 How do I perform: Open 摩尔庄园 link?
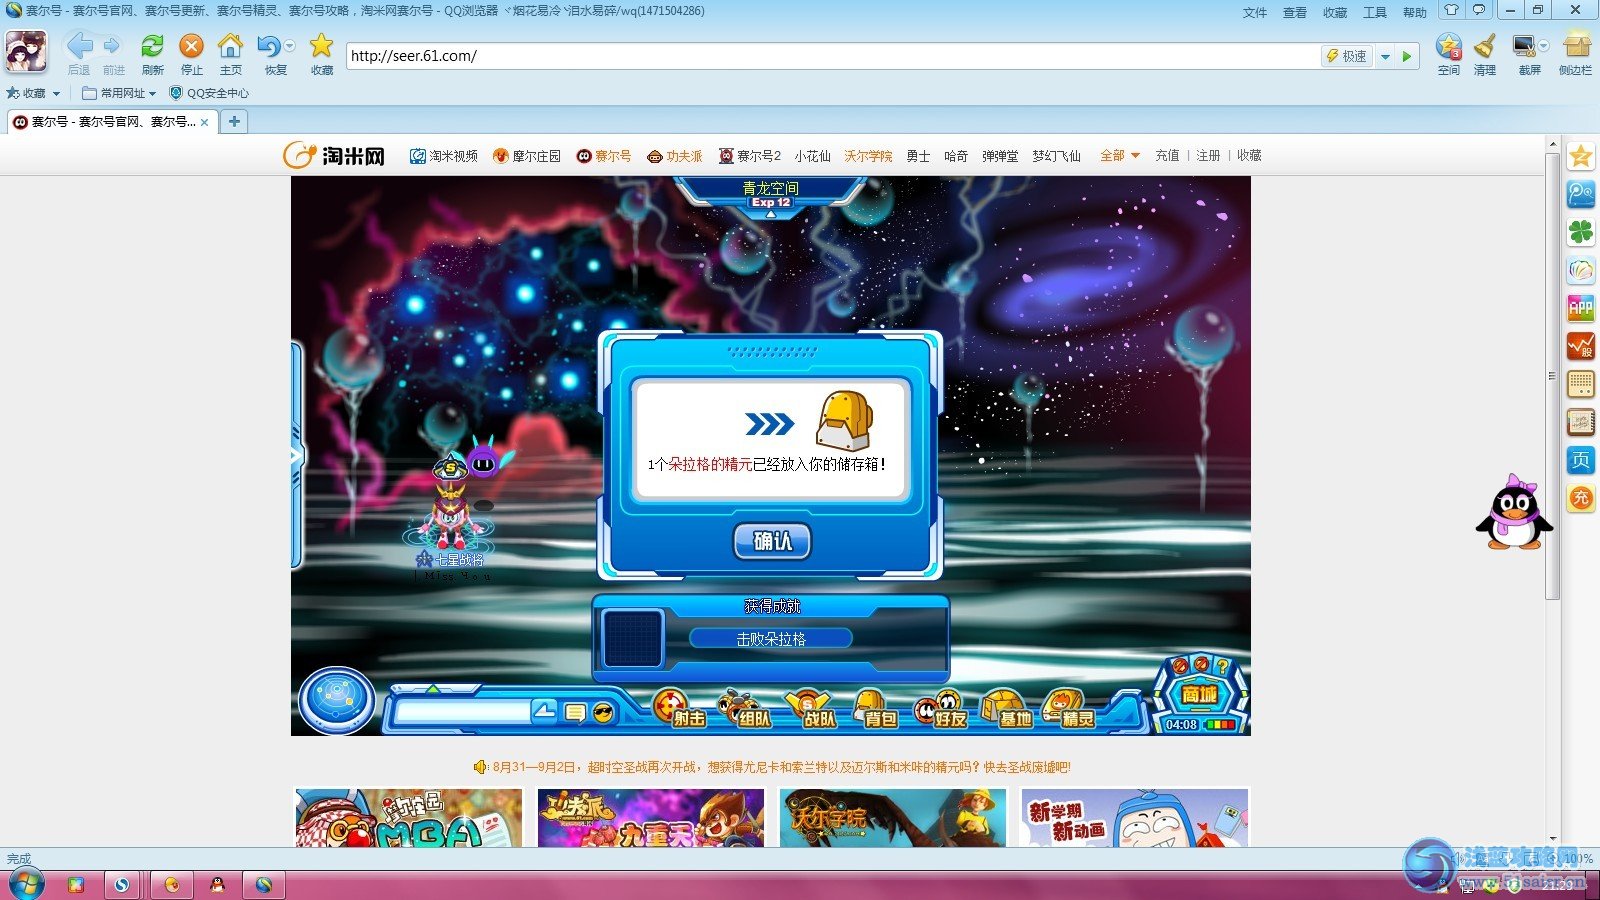point(527,156)
